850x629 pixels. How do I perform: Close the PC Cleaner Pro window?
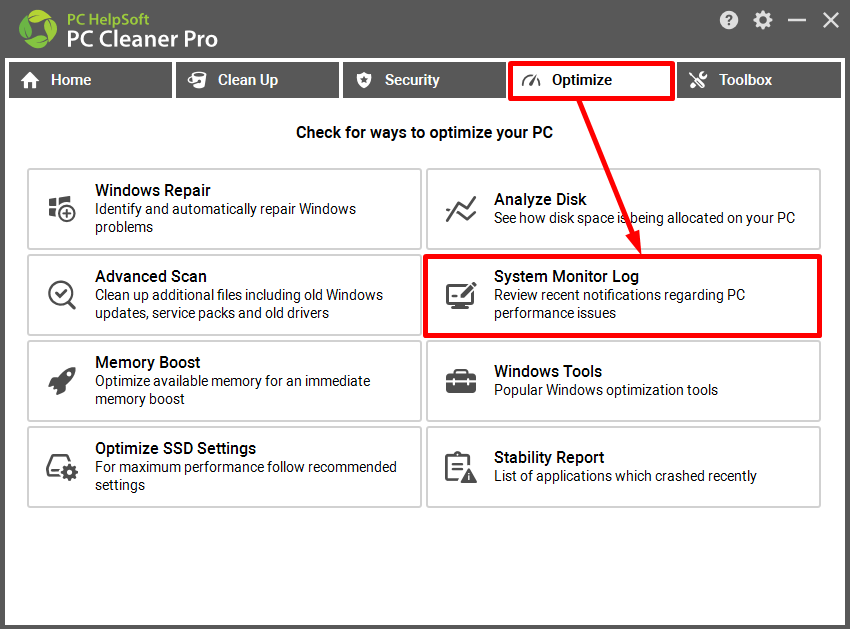pyautogui.click(x=830, y=21)
